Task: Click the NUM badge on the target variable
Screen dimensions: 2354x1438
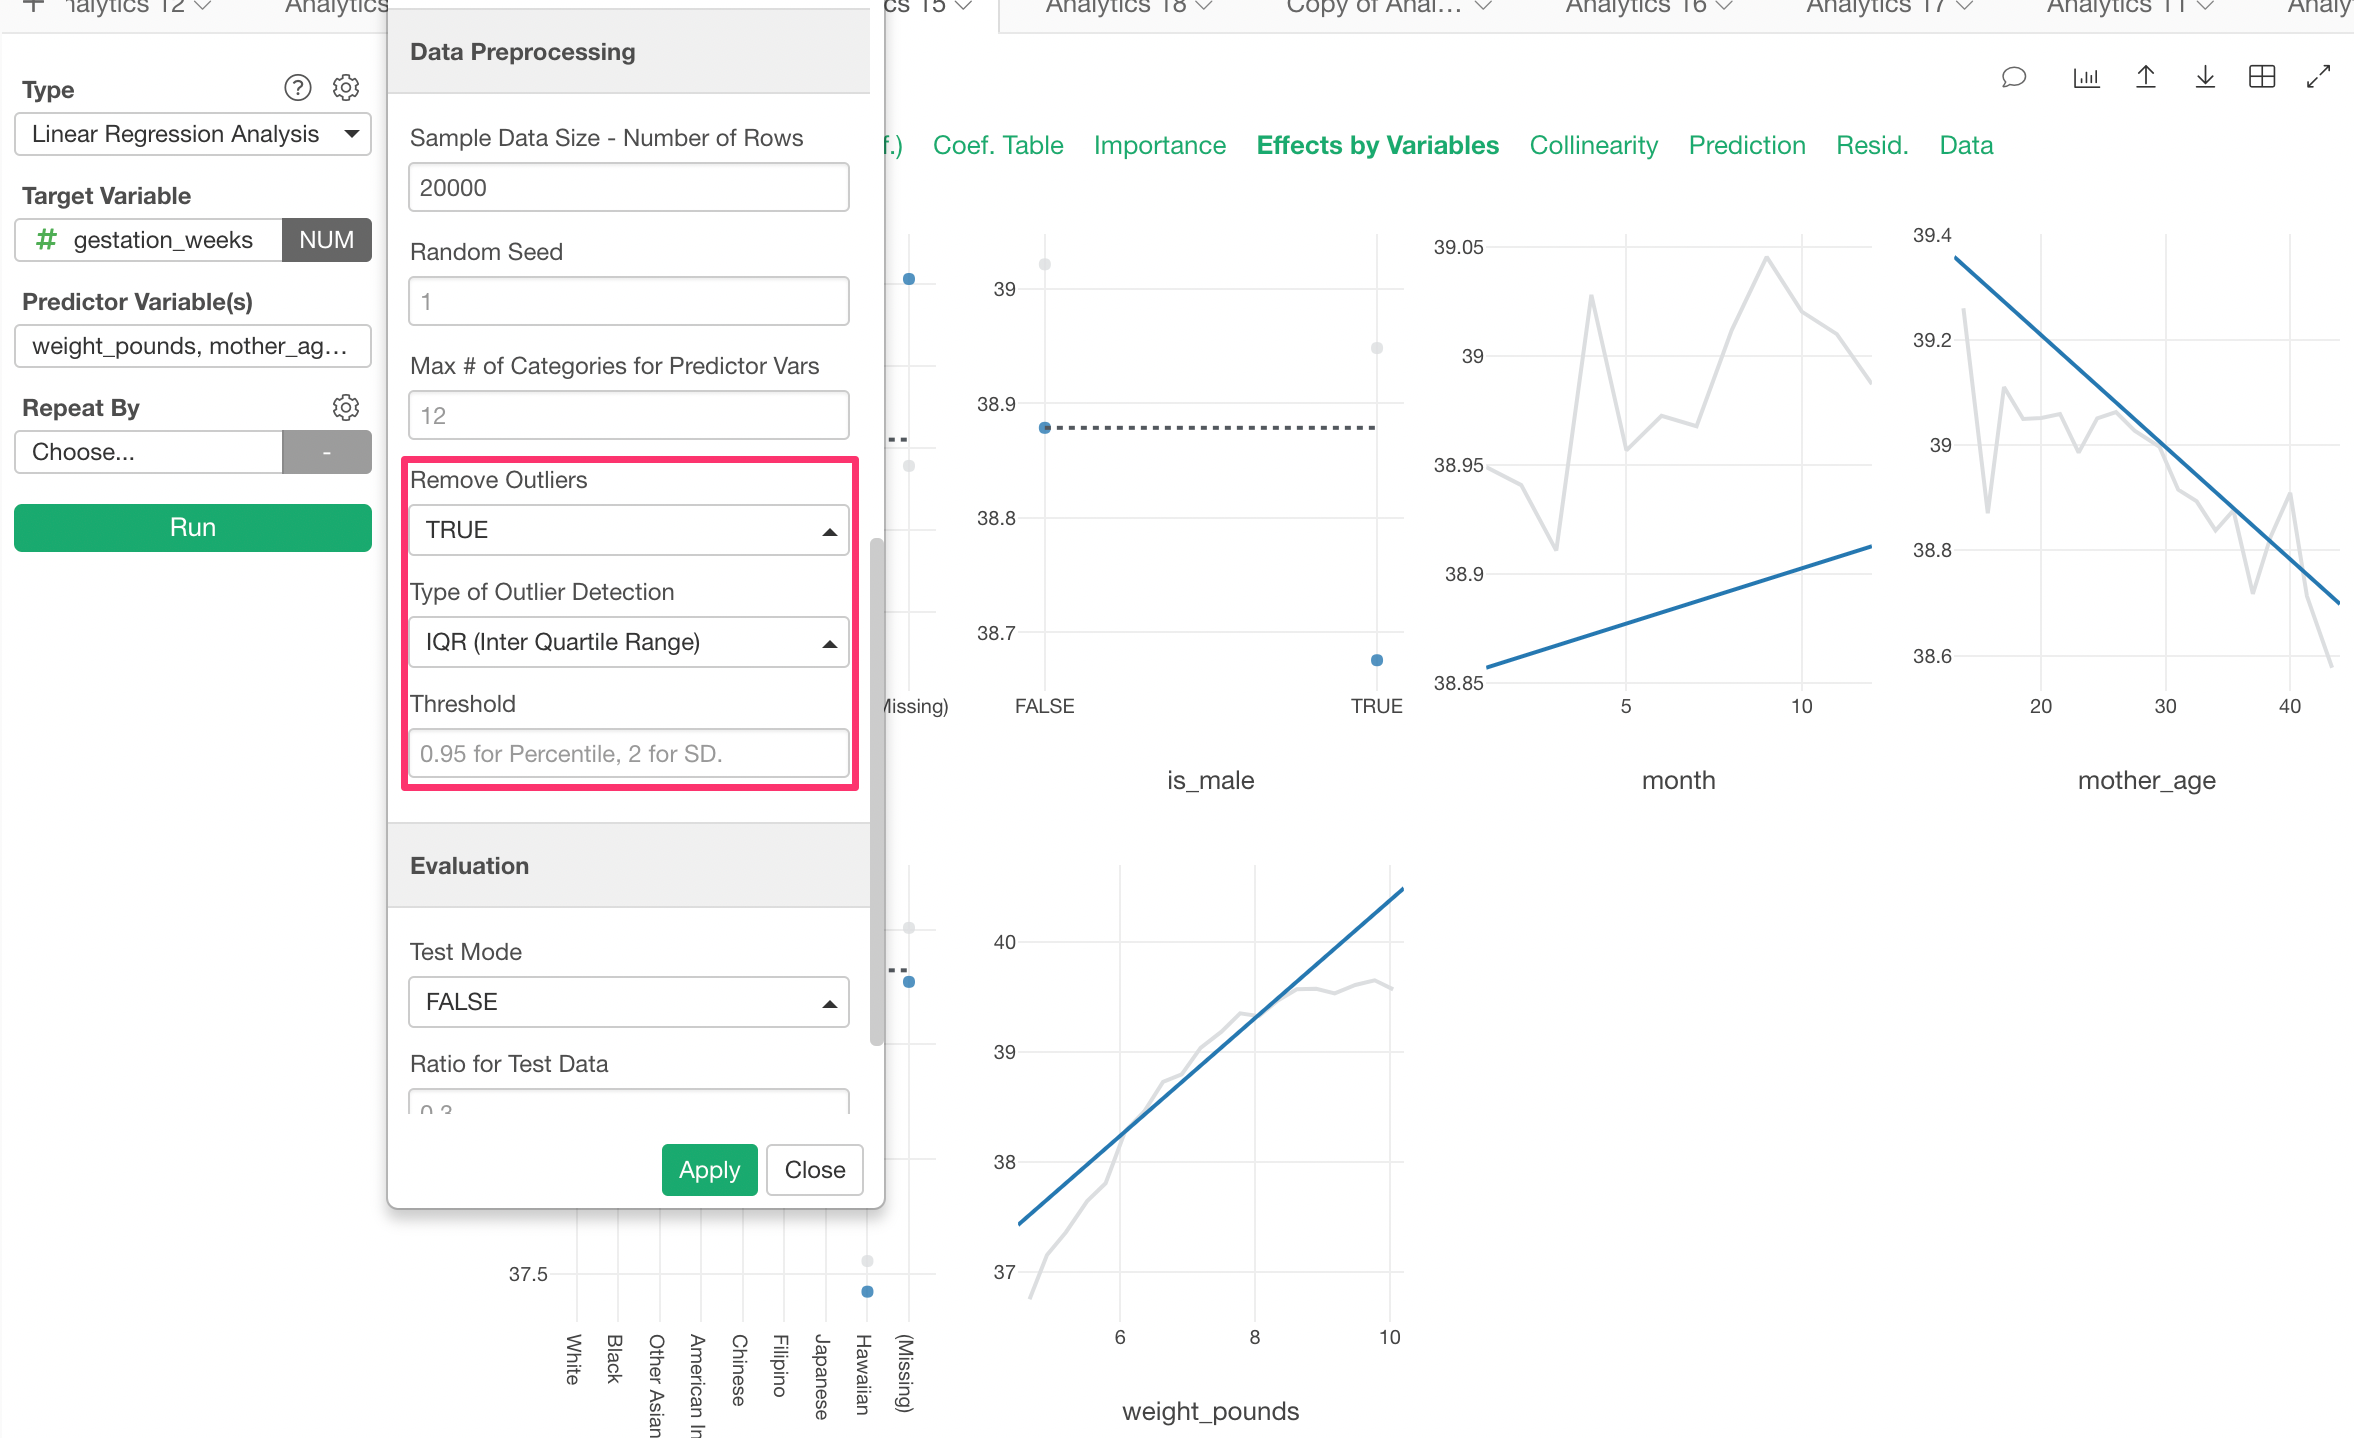Action: 326,240
